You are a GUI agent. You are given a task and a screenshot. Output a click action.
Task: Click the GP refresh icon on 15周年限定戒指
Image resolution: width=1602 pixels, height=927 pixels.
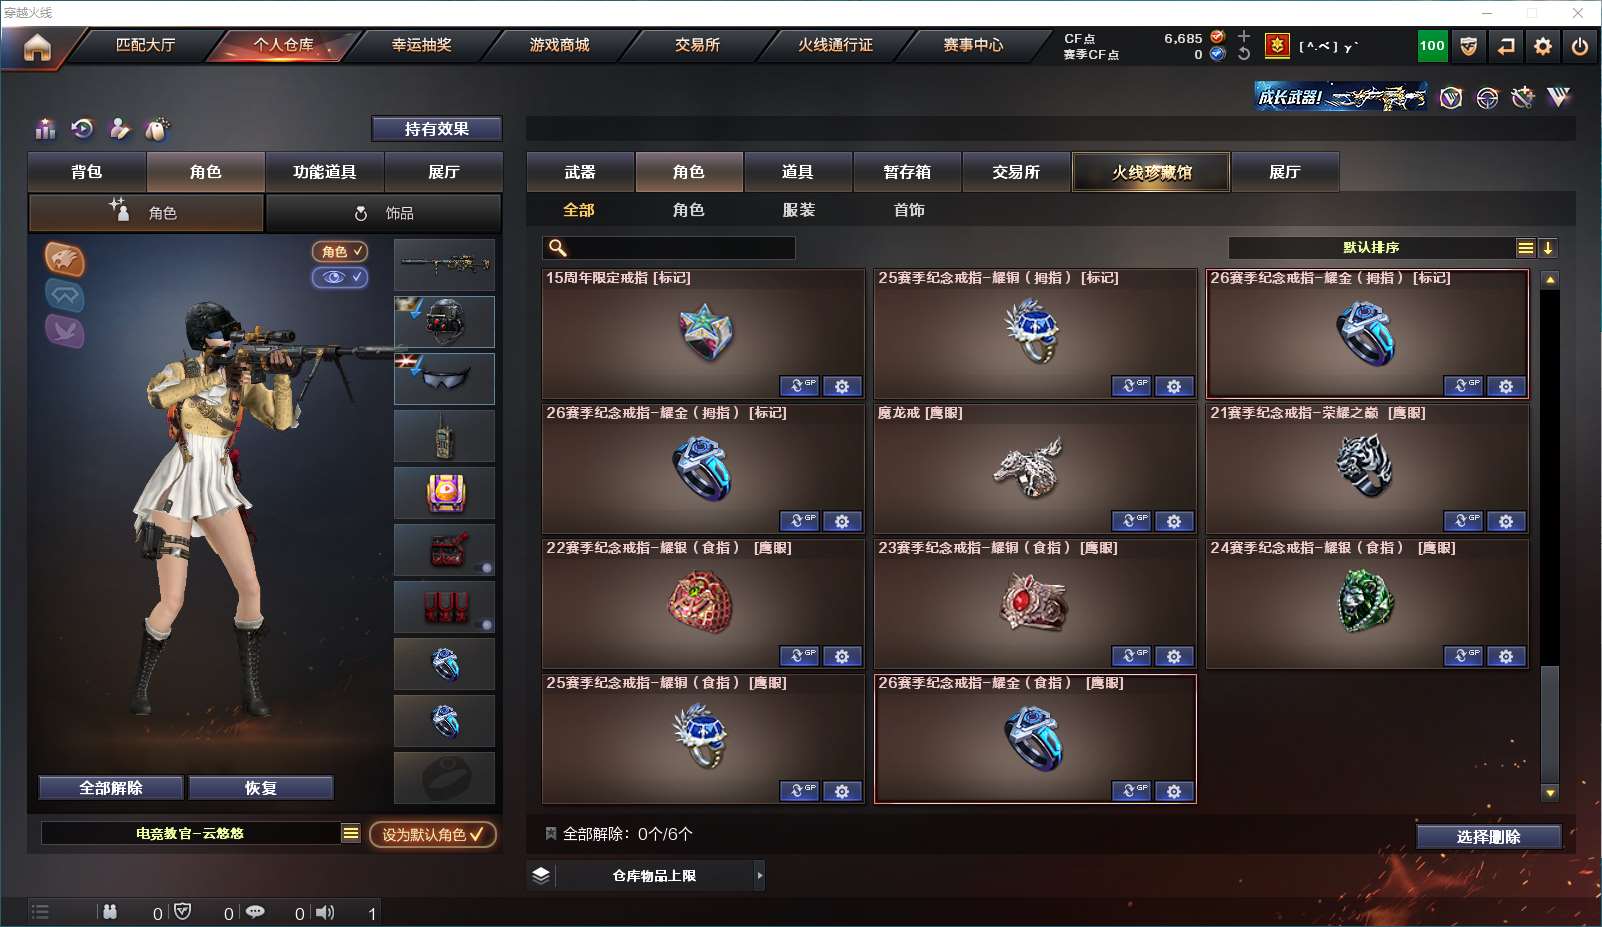(799, 386)
